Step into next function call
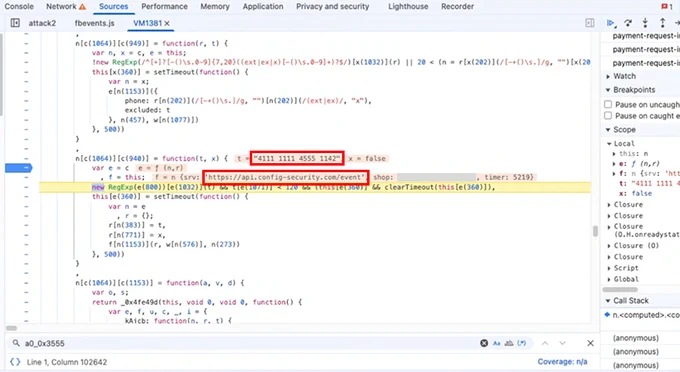Viewport: 680px width, 372px height. (x=645, y=23)
